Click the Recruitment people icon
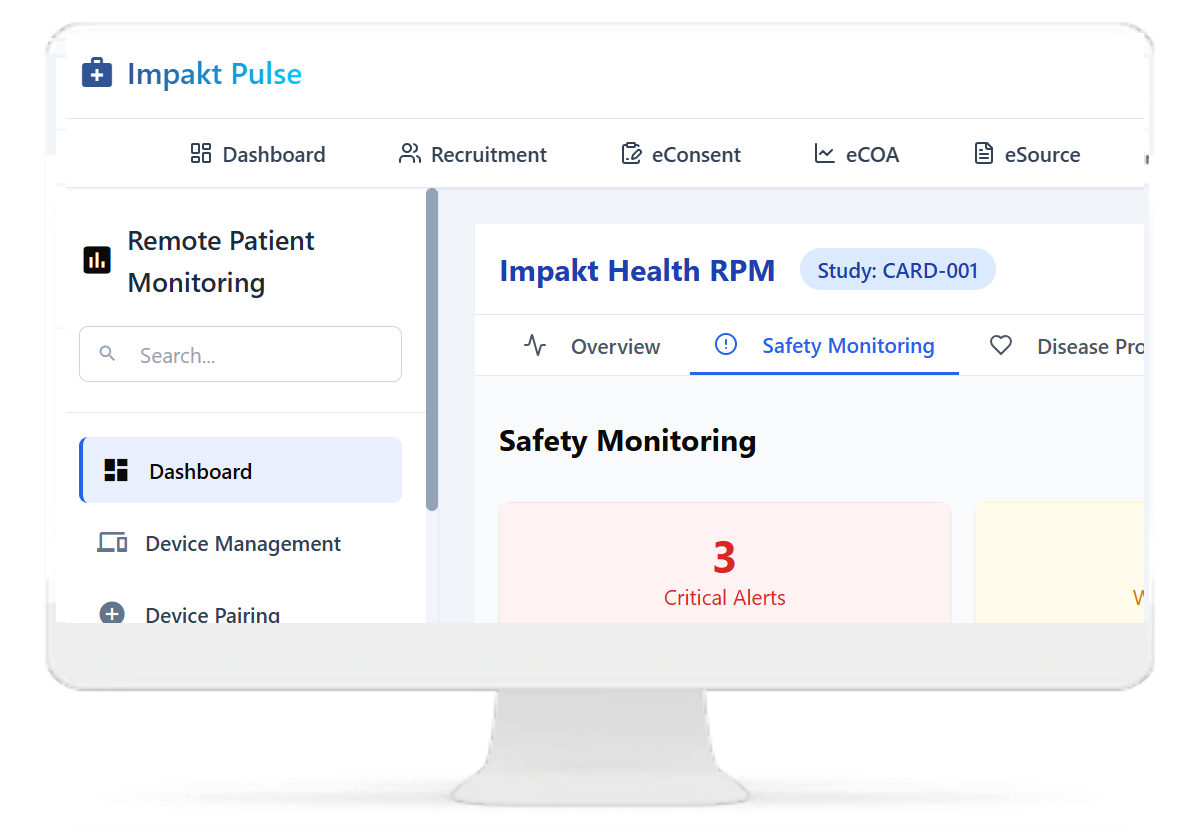This screenshot has height=832, width=1200. tap(410, 154)
